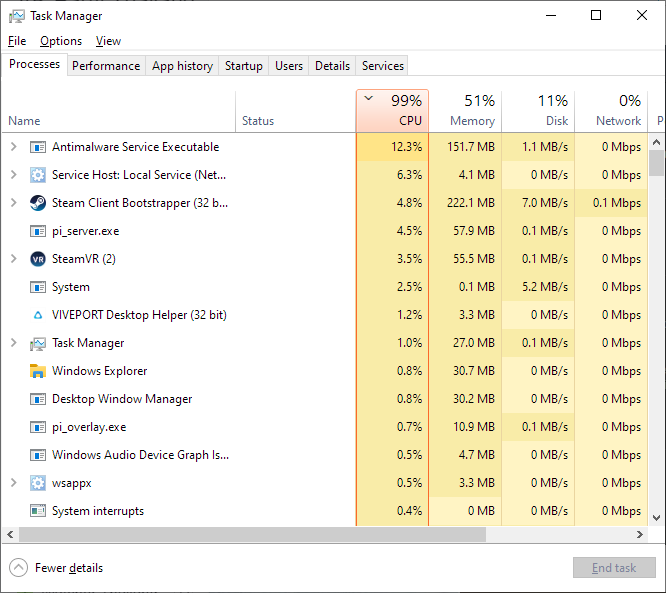The image size is (666, 593).
Task: Click the System interrupts icon
Action: (38, 511)
